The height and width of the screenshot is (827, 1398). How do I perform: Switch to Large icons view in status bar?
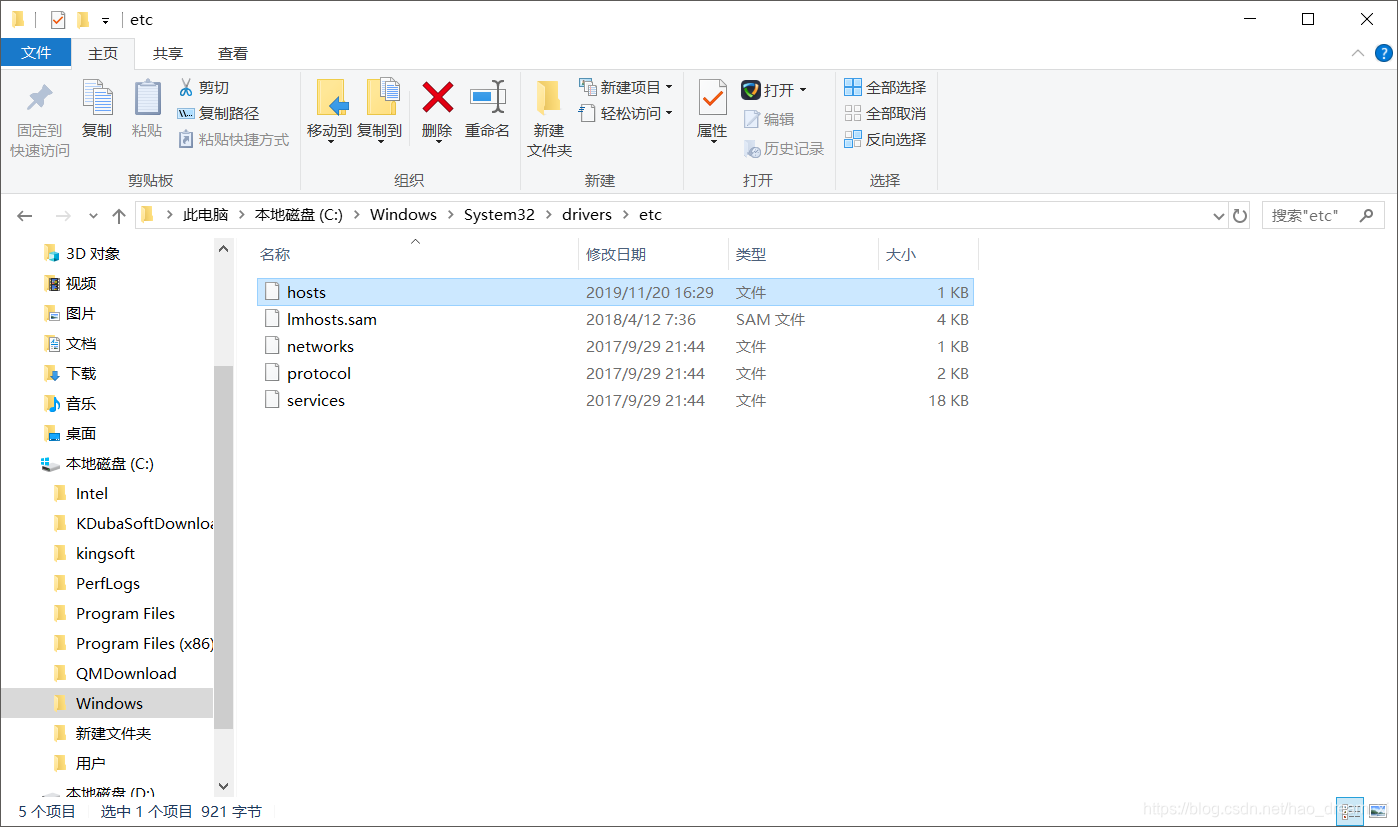(1377, 811)
